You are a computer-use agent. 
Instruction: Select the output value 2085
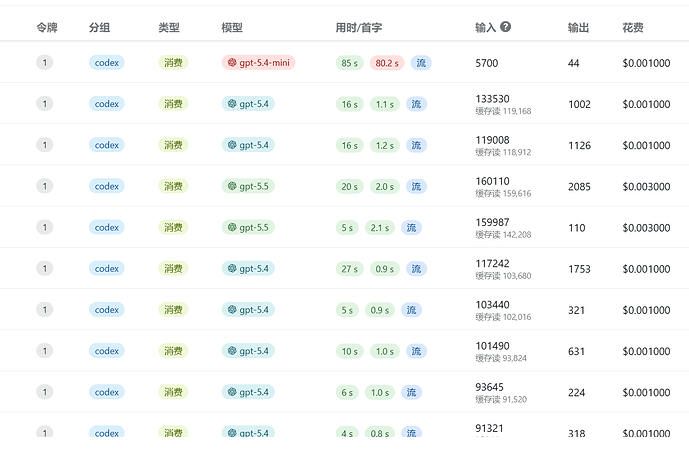(579, 187)
